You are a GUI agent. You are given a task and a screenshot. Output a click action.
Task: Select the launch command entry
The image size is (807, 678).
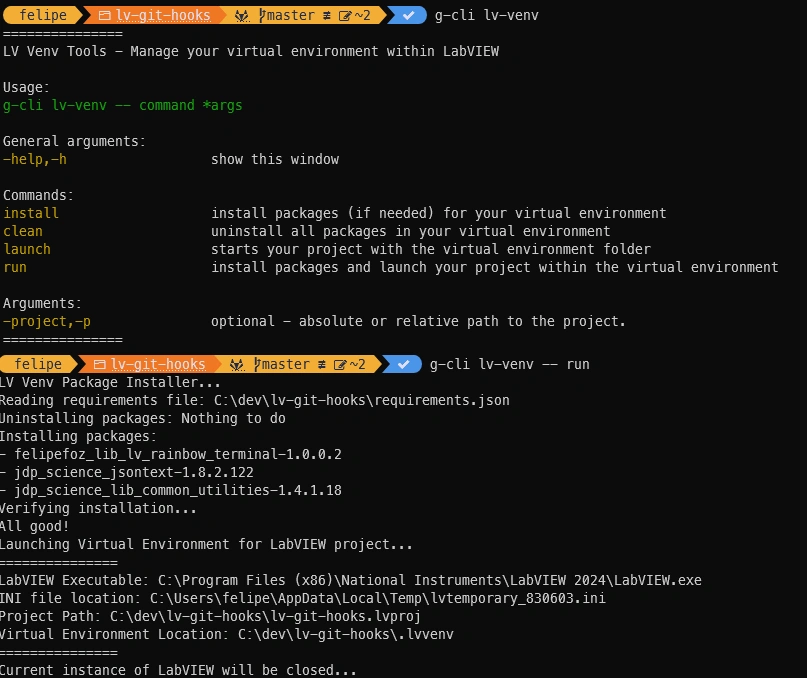[x=27, y=249]
